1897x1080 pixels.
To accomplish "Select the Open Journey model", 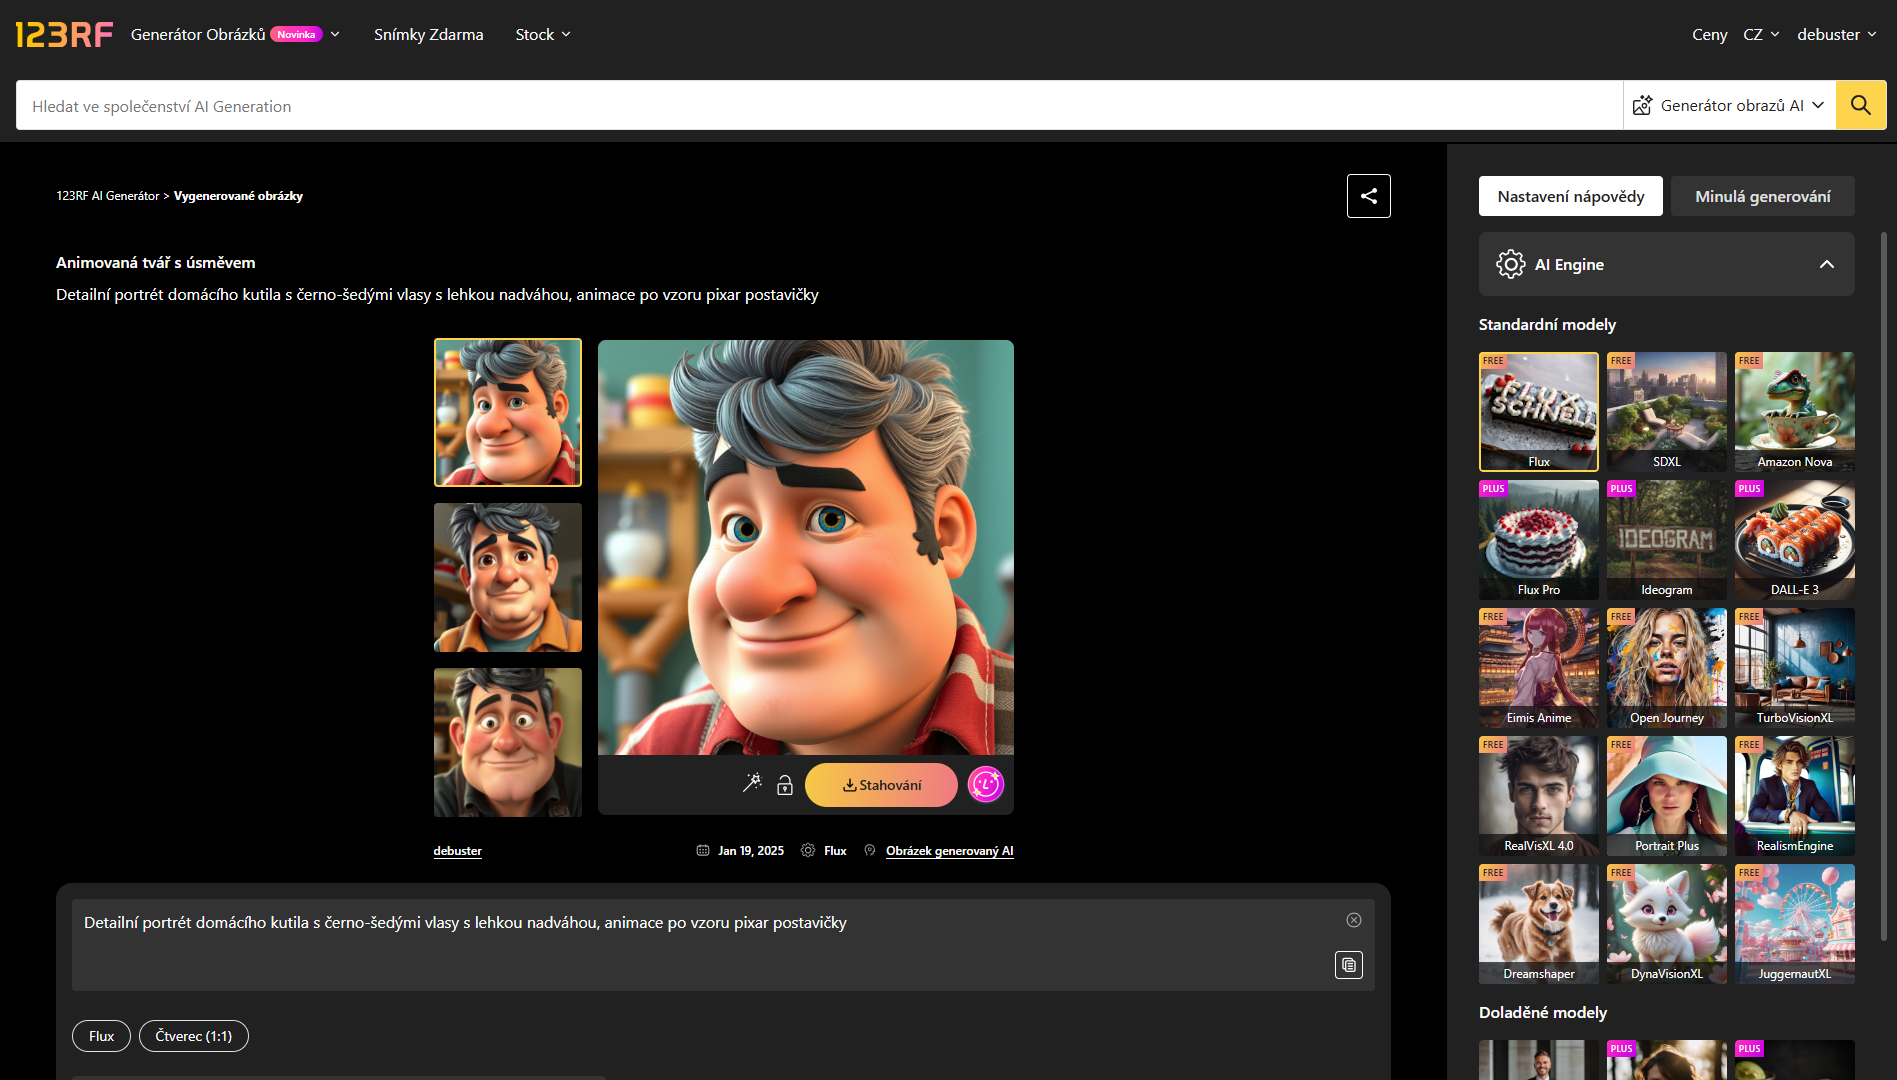I will 1667,668.
